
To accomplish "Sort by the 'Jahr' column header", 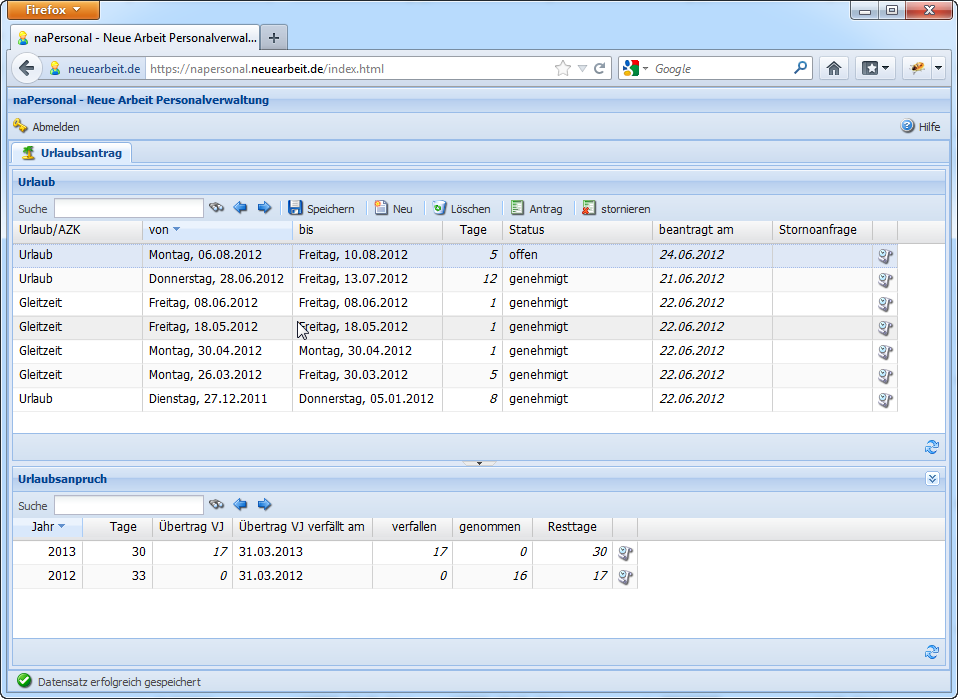I will pyautogui.click(x=43, y=527).
